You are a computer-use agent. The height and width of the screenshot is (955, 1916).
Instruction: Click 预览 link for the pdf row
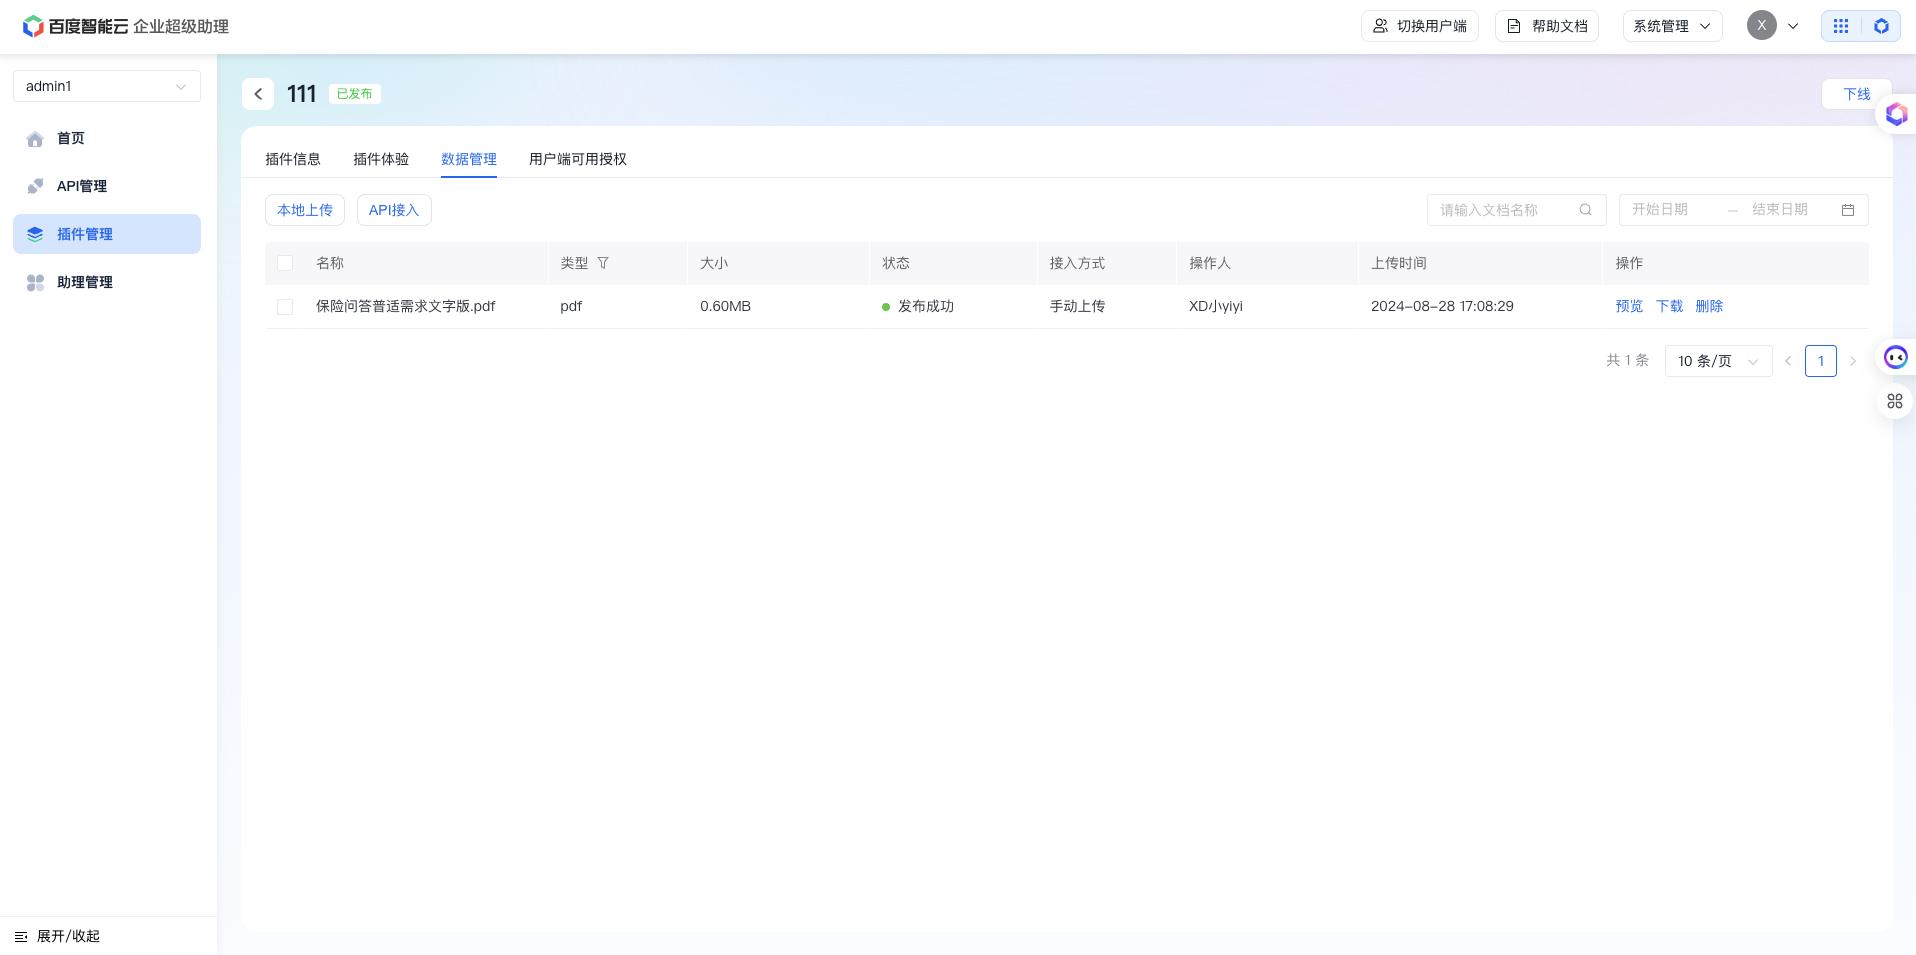(x=1629, y=306)
